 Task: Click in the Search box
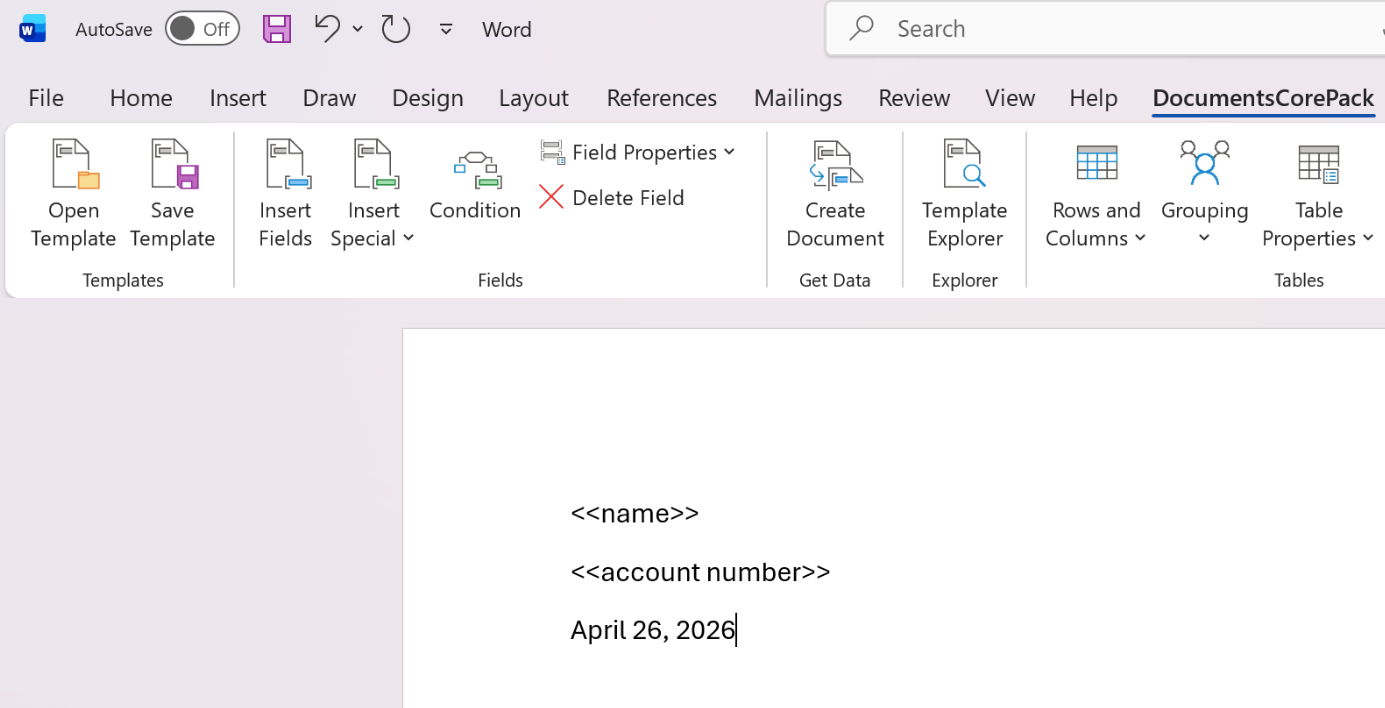pos(1100,28)
